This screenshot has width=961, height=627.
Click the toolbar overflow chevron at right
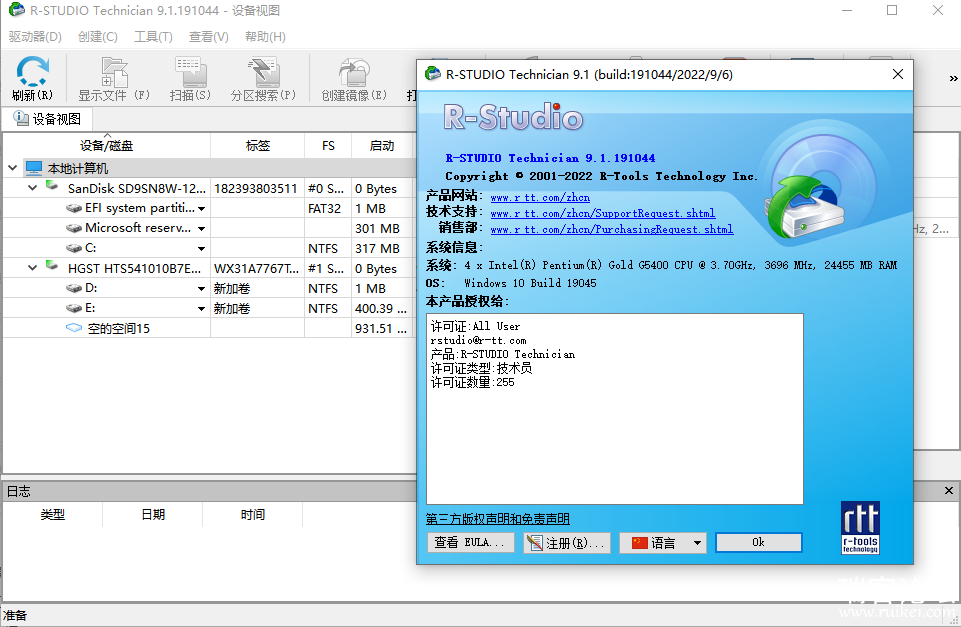point(953,78)
